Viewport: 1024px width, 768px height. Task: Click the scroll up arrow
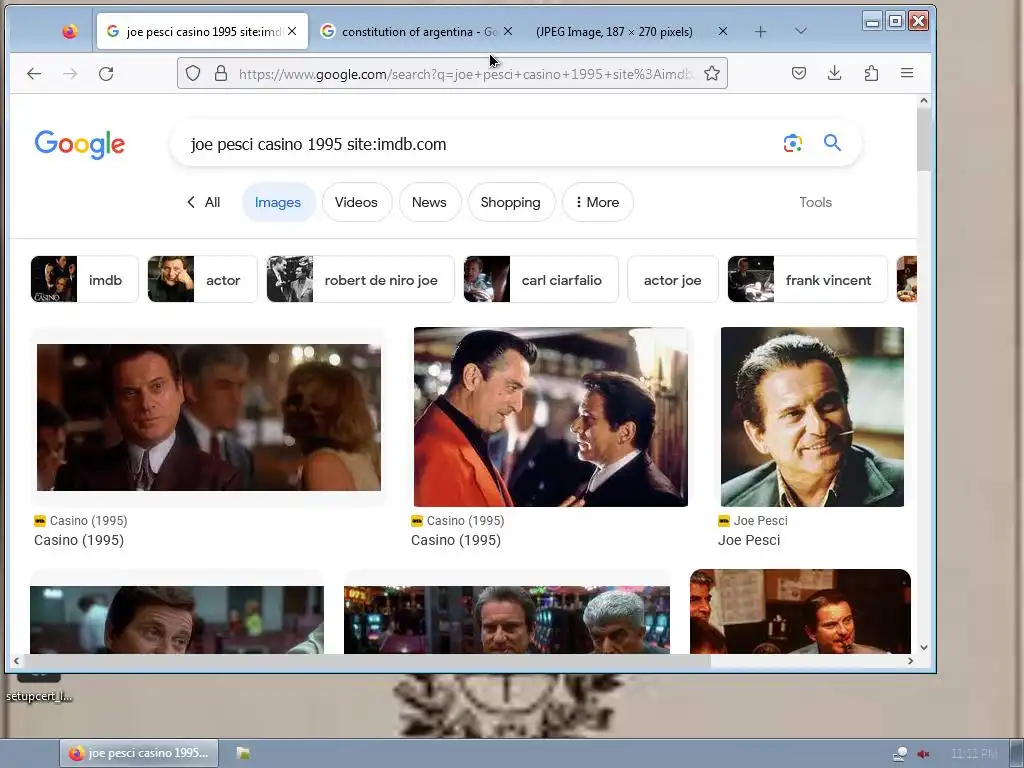[923, 101]
